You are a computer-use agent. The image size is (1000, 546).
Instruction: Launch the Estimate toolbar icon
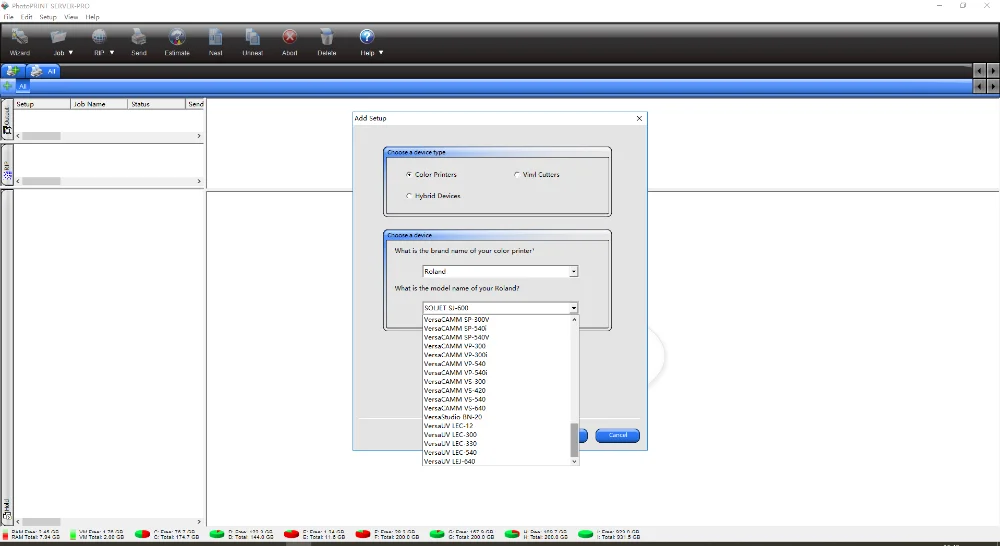(177, 37)
